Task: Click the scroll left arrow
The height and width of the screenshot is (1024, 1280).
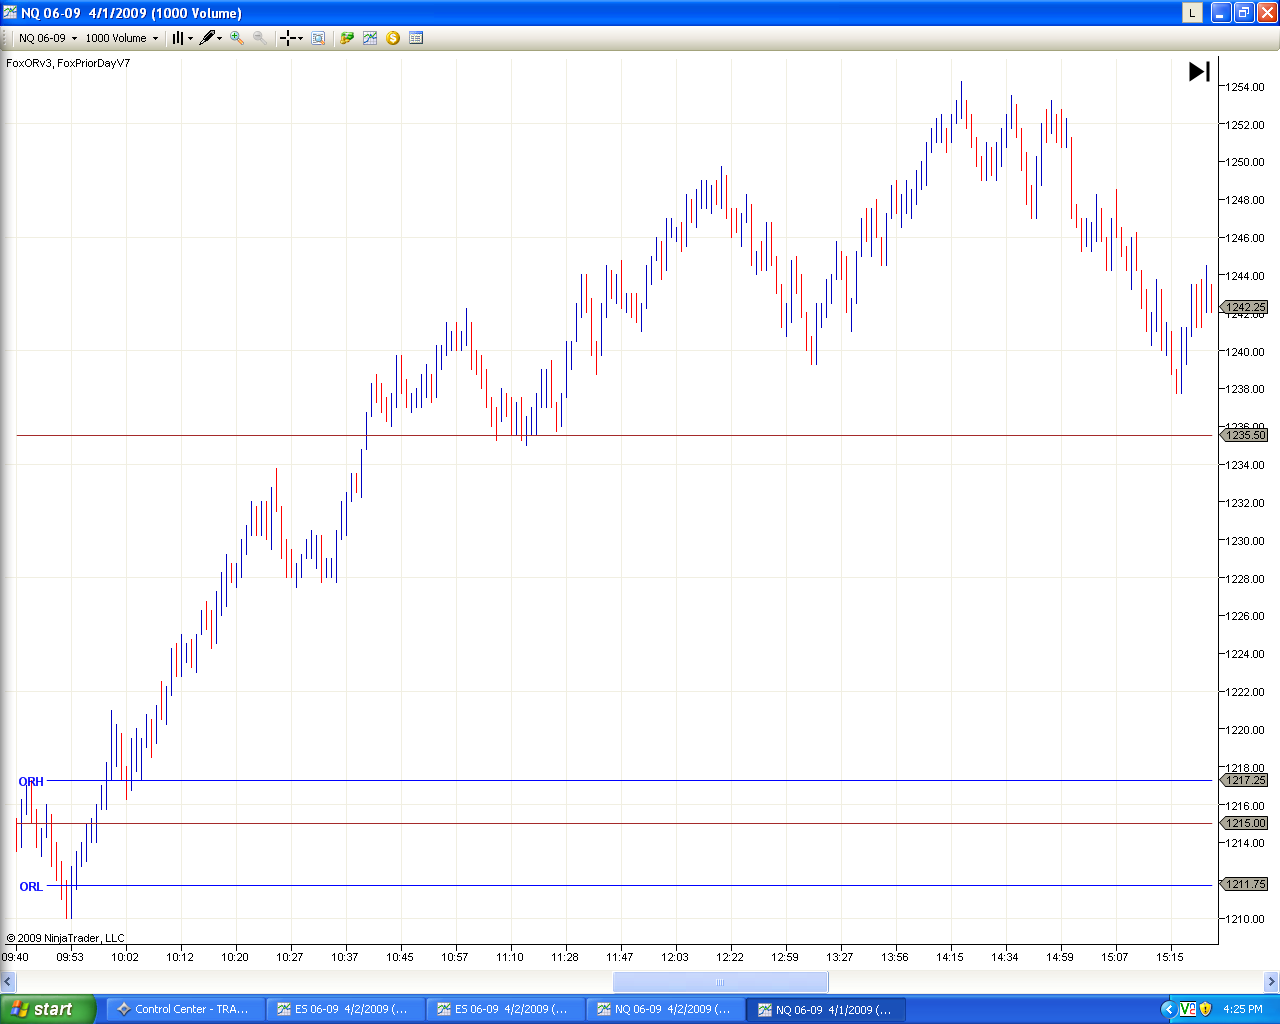Action: pyautogui.click(x=8, y=982)
